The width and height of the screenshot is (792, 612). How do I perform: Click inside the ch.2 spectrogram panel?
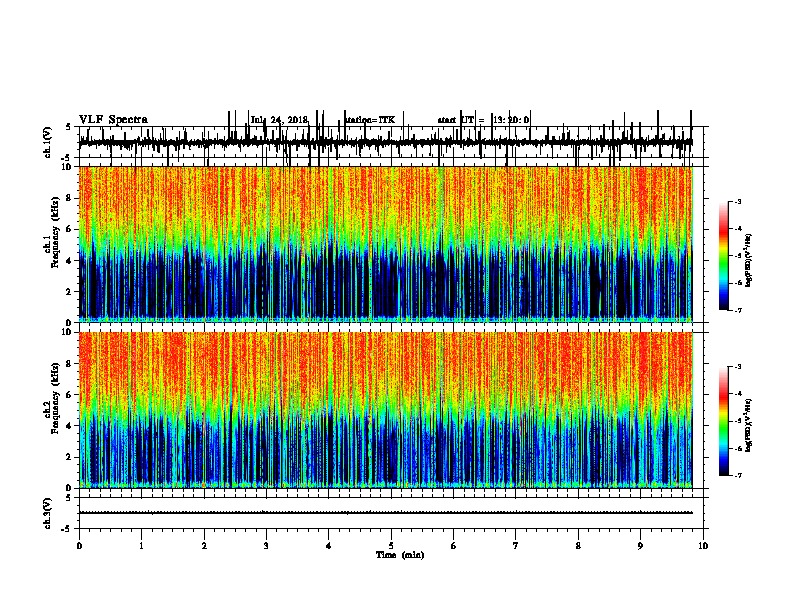(386, 410)
